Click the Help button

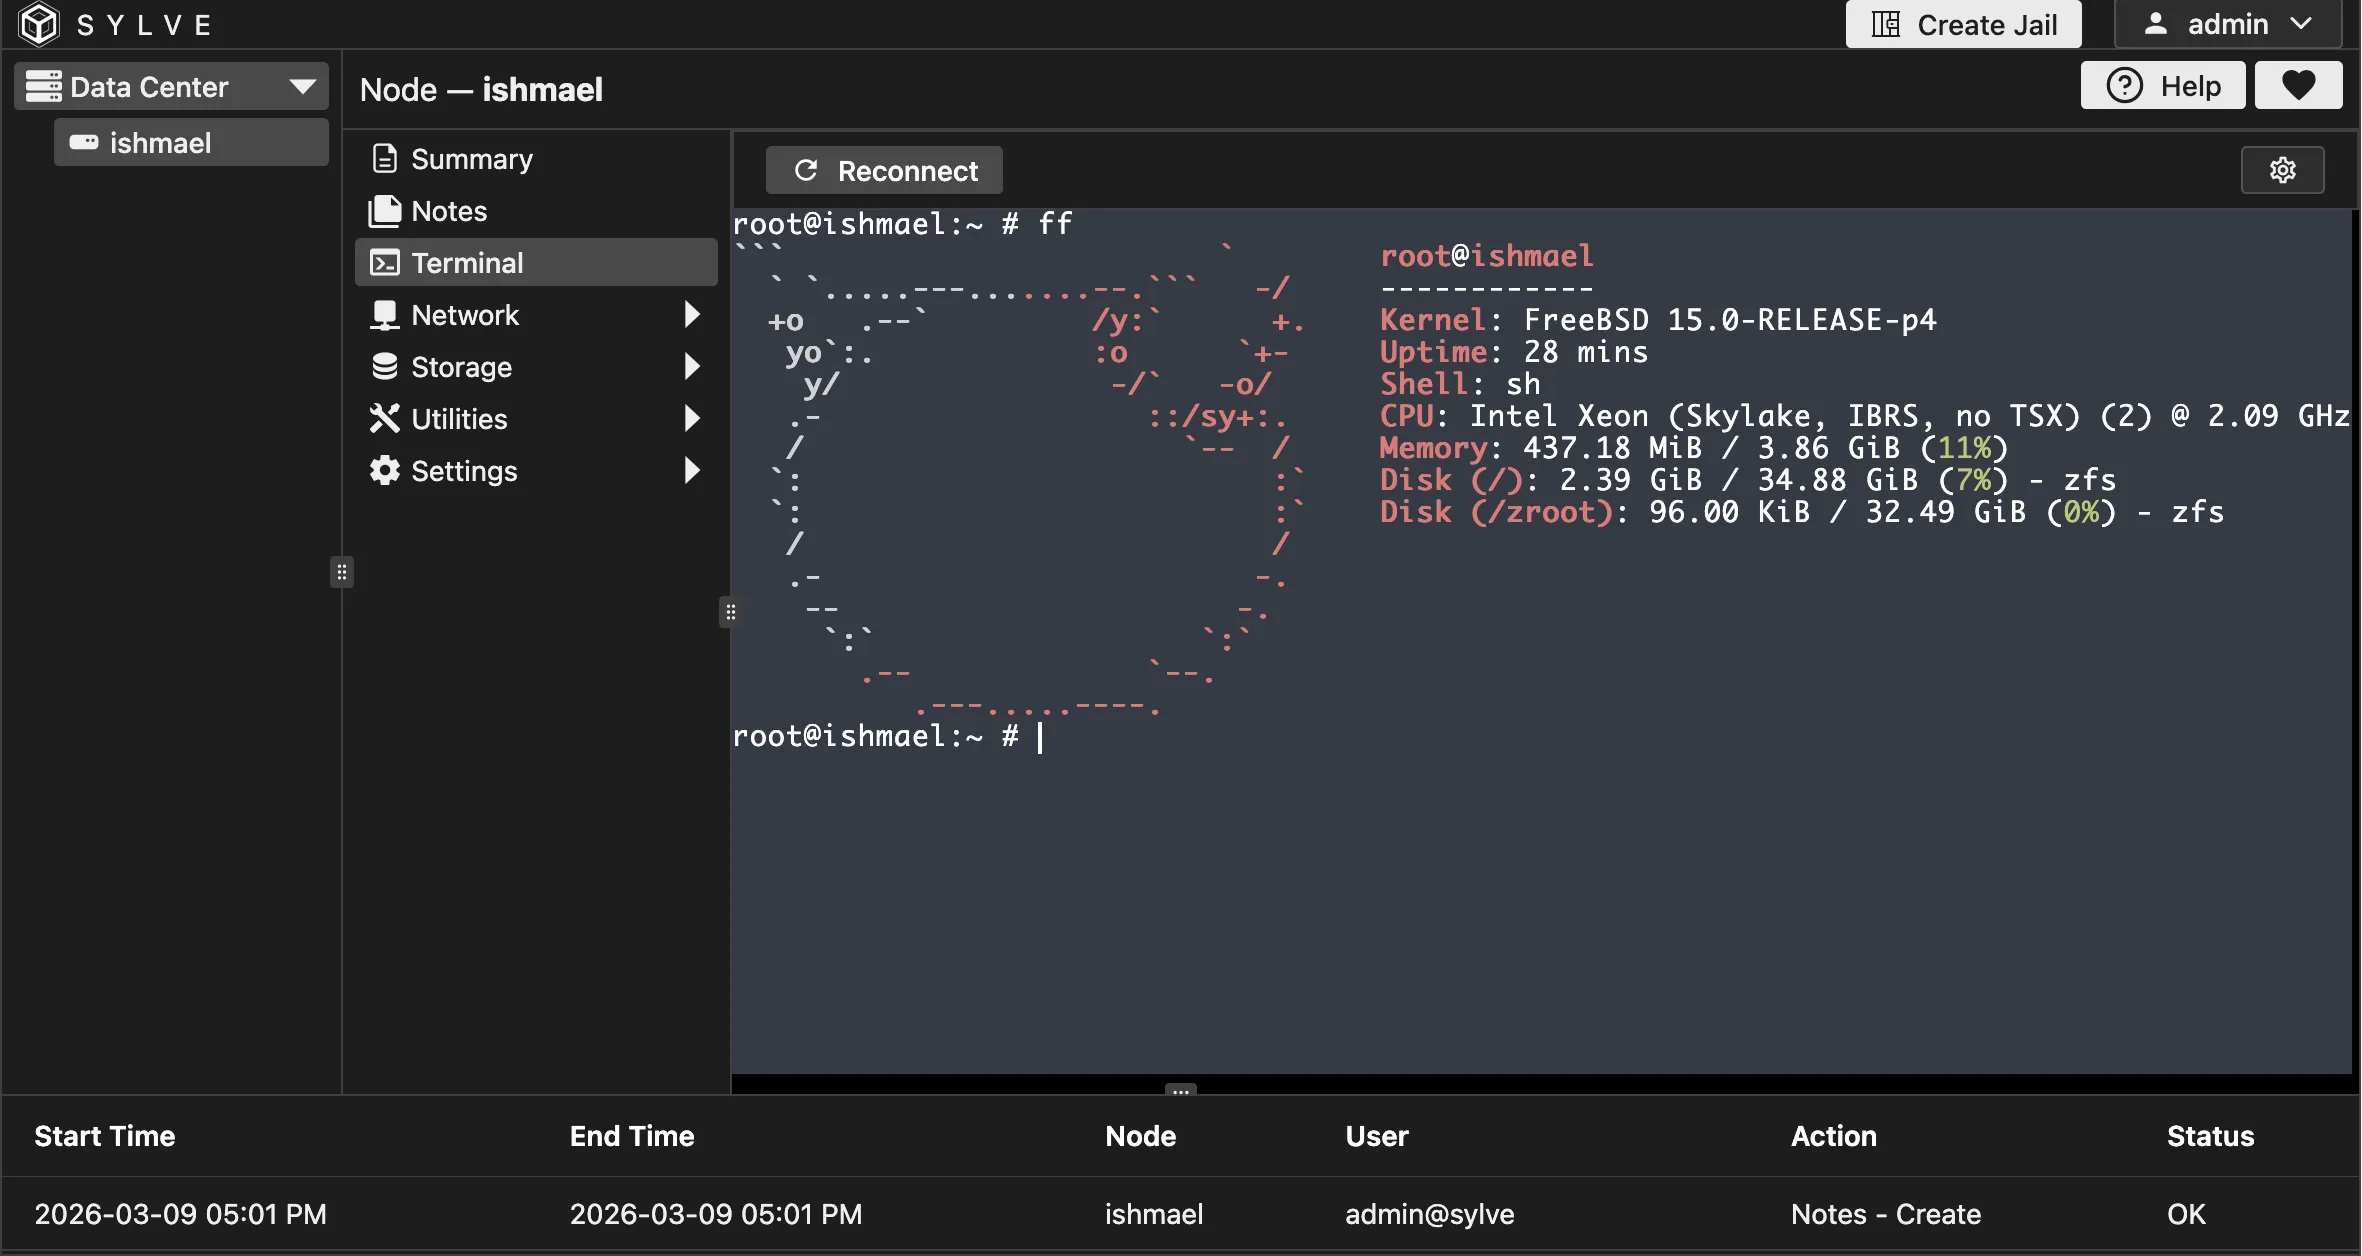(x=2161, y=85)
